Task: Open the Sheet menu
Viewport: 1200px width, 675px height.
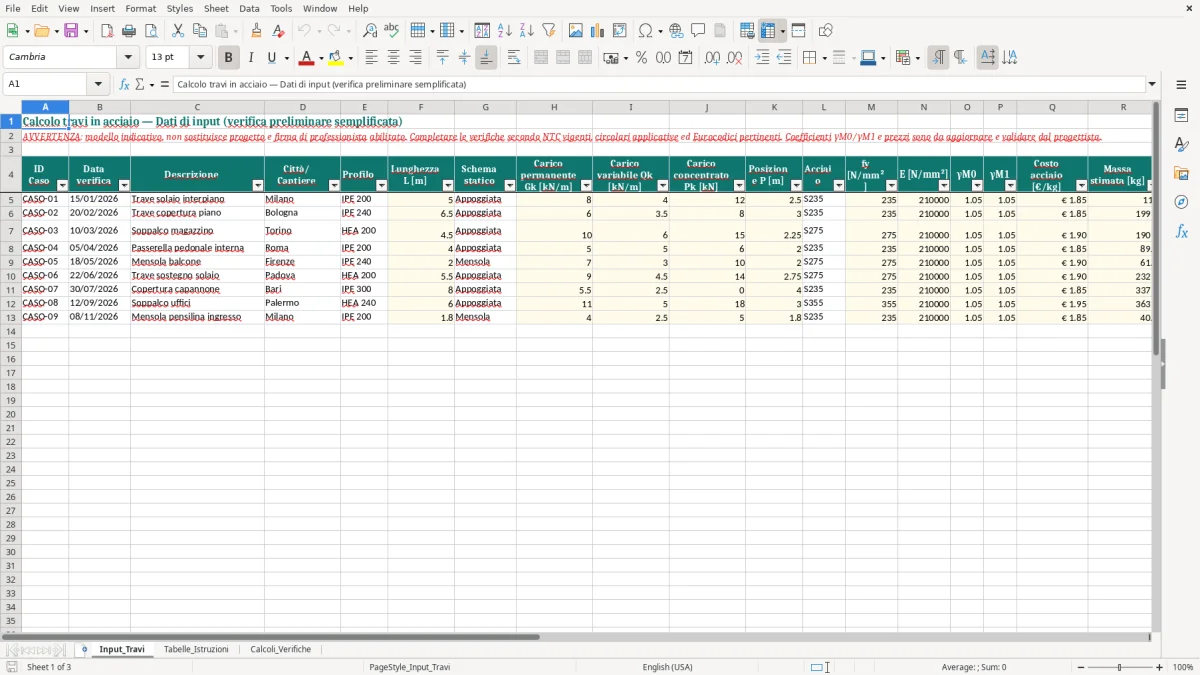Action: 216,8
